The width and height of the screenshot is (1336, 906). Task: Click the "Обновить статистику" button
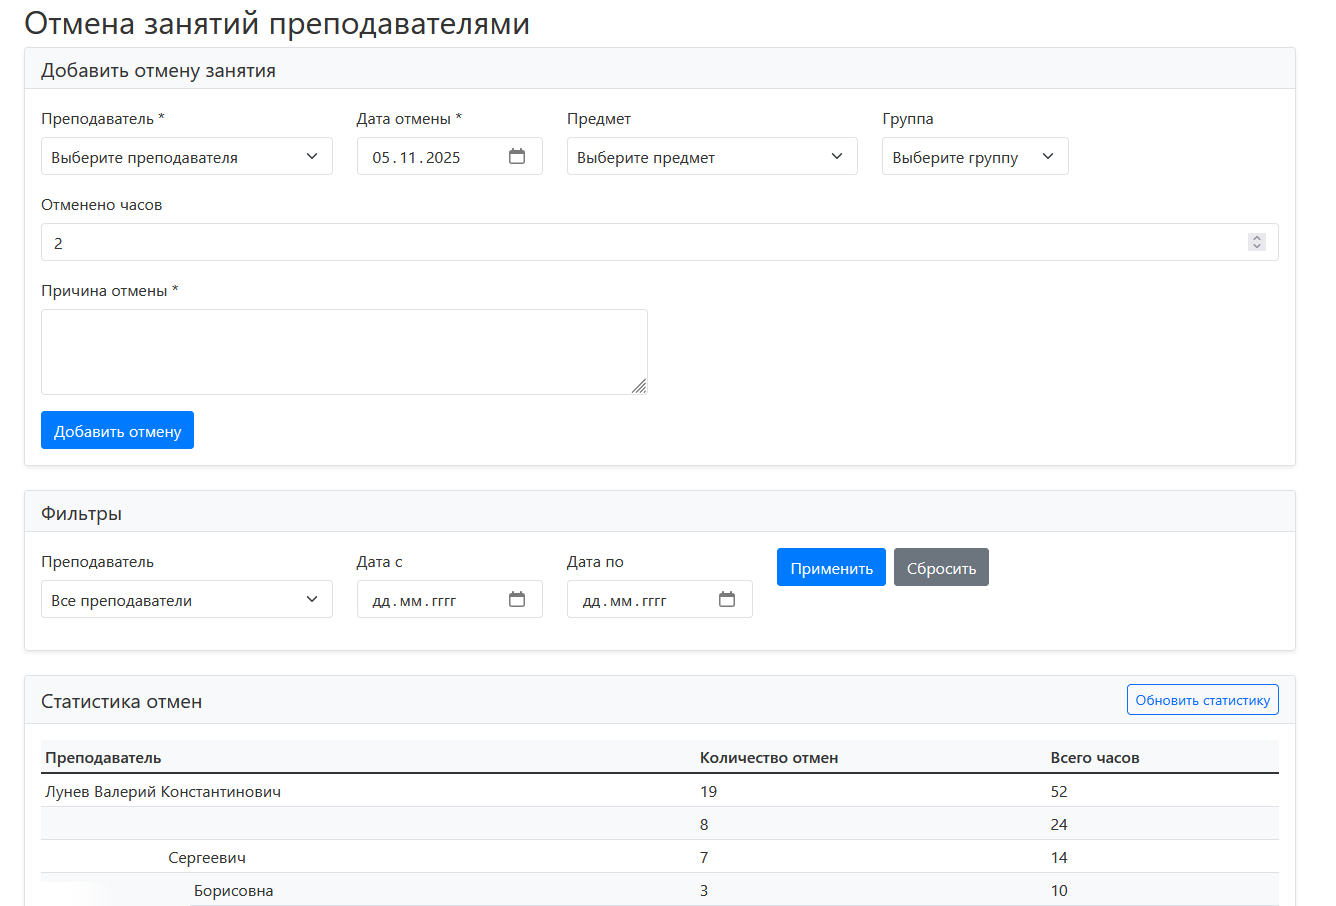pyautogui.click(x=1202, y=699)
